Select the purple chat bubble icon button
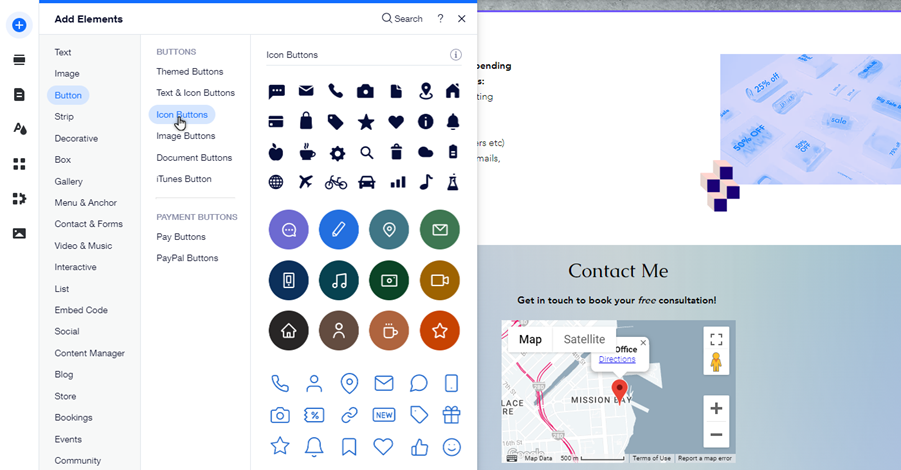The width and height of the screenshot is (901, 470). click(x=289, y=230)
